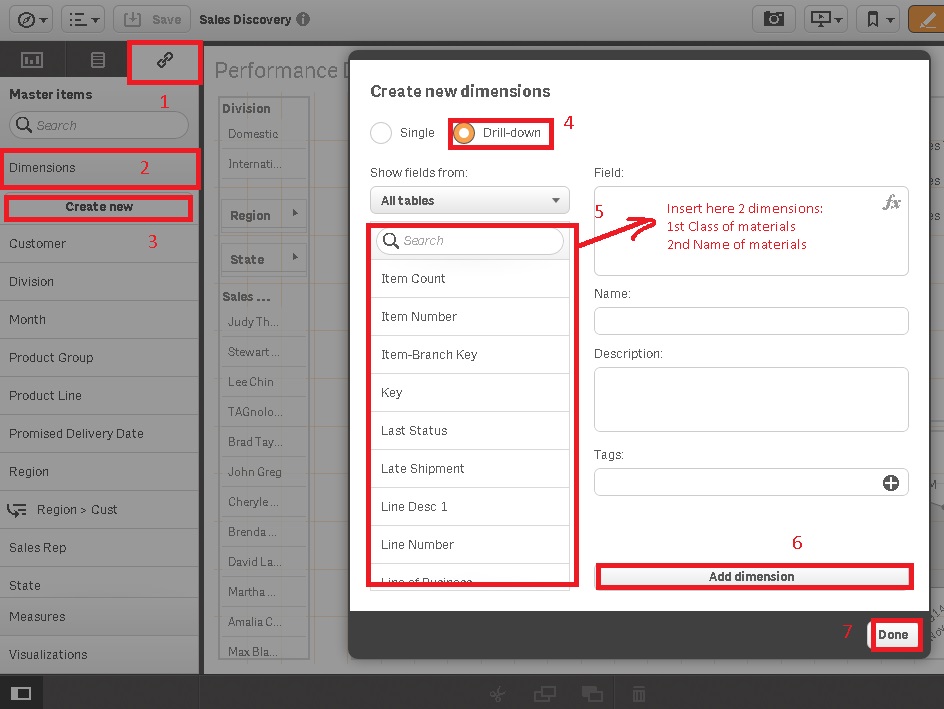Select Lee Chin in Sales Rep list
This screenshot has width=944, height=709.
(x=263, y=382)
